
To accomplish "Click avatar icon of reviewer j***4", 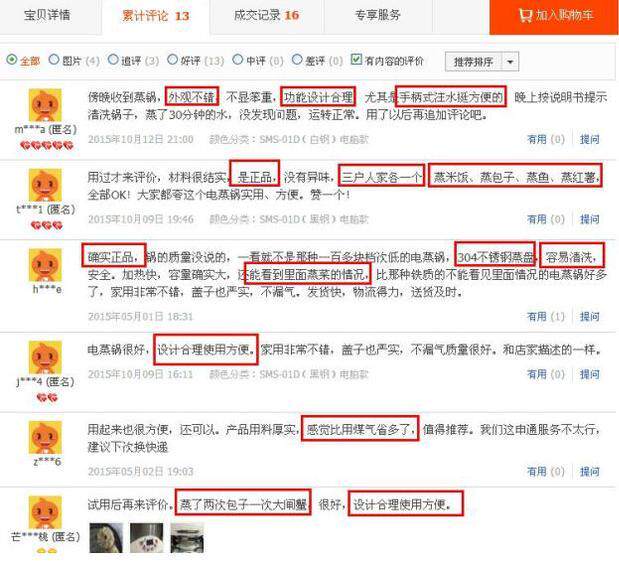I will click(x=45, y=357).
